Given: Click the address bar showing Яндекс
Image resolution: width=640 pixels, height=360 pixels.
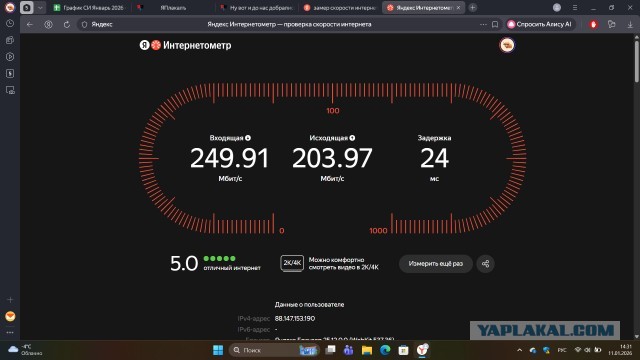Looking at the screenshot, I should pos(288,24).
